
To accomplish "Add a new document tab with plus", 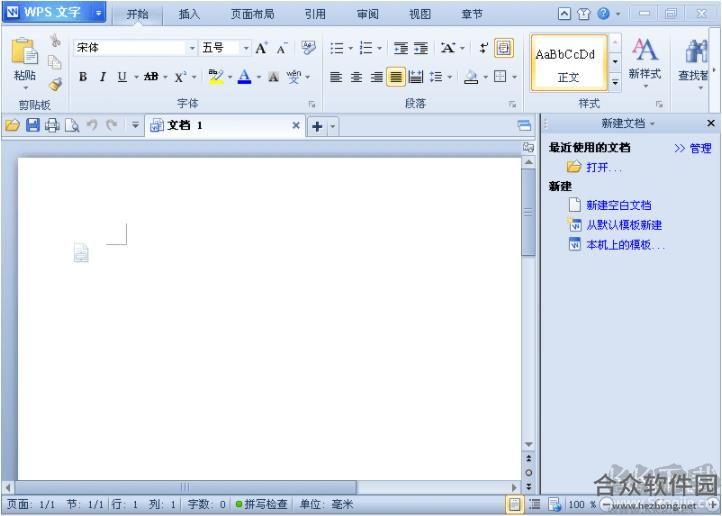I will click(317, 126).
